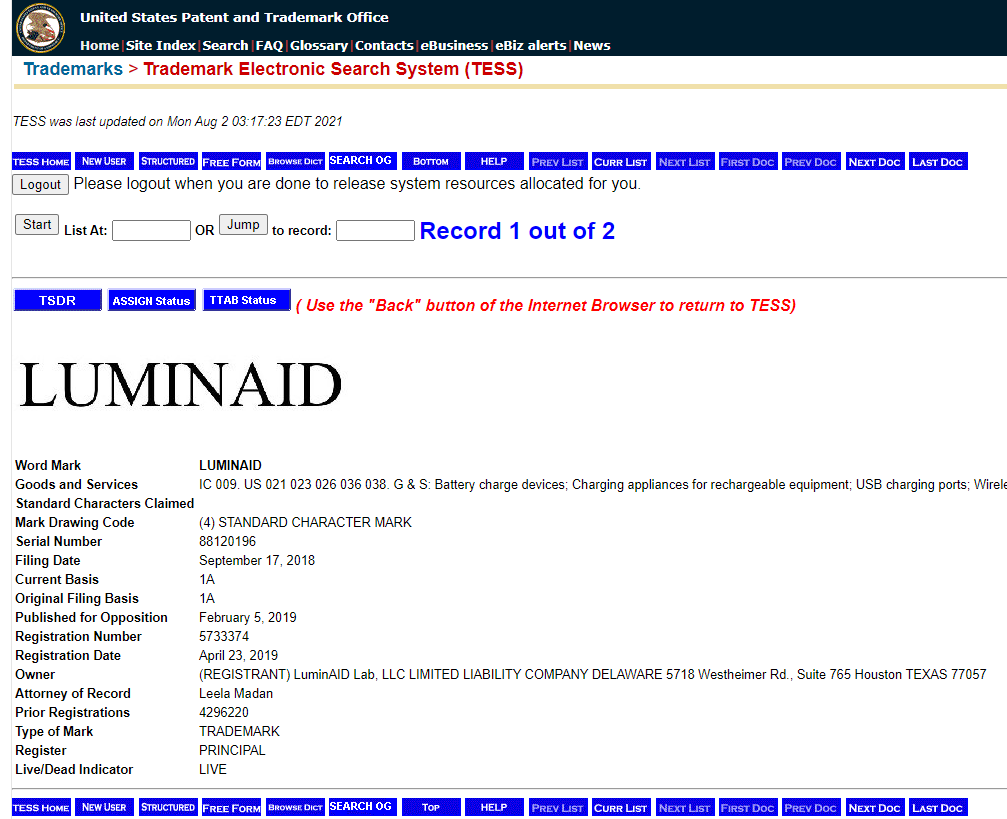Click top Structured search button
1007x819 pixels.
[168, 161]
